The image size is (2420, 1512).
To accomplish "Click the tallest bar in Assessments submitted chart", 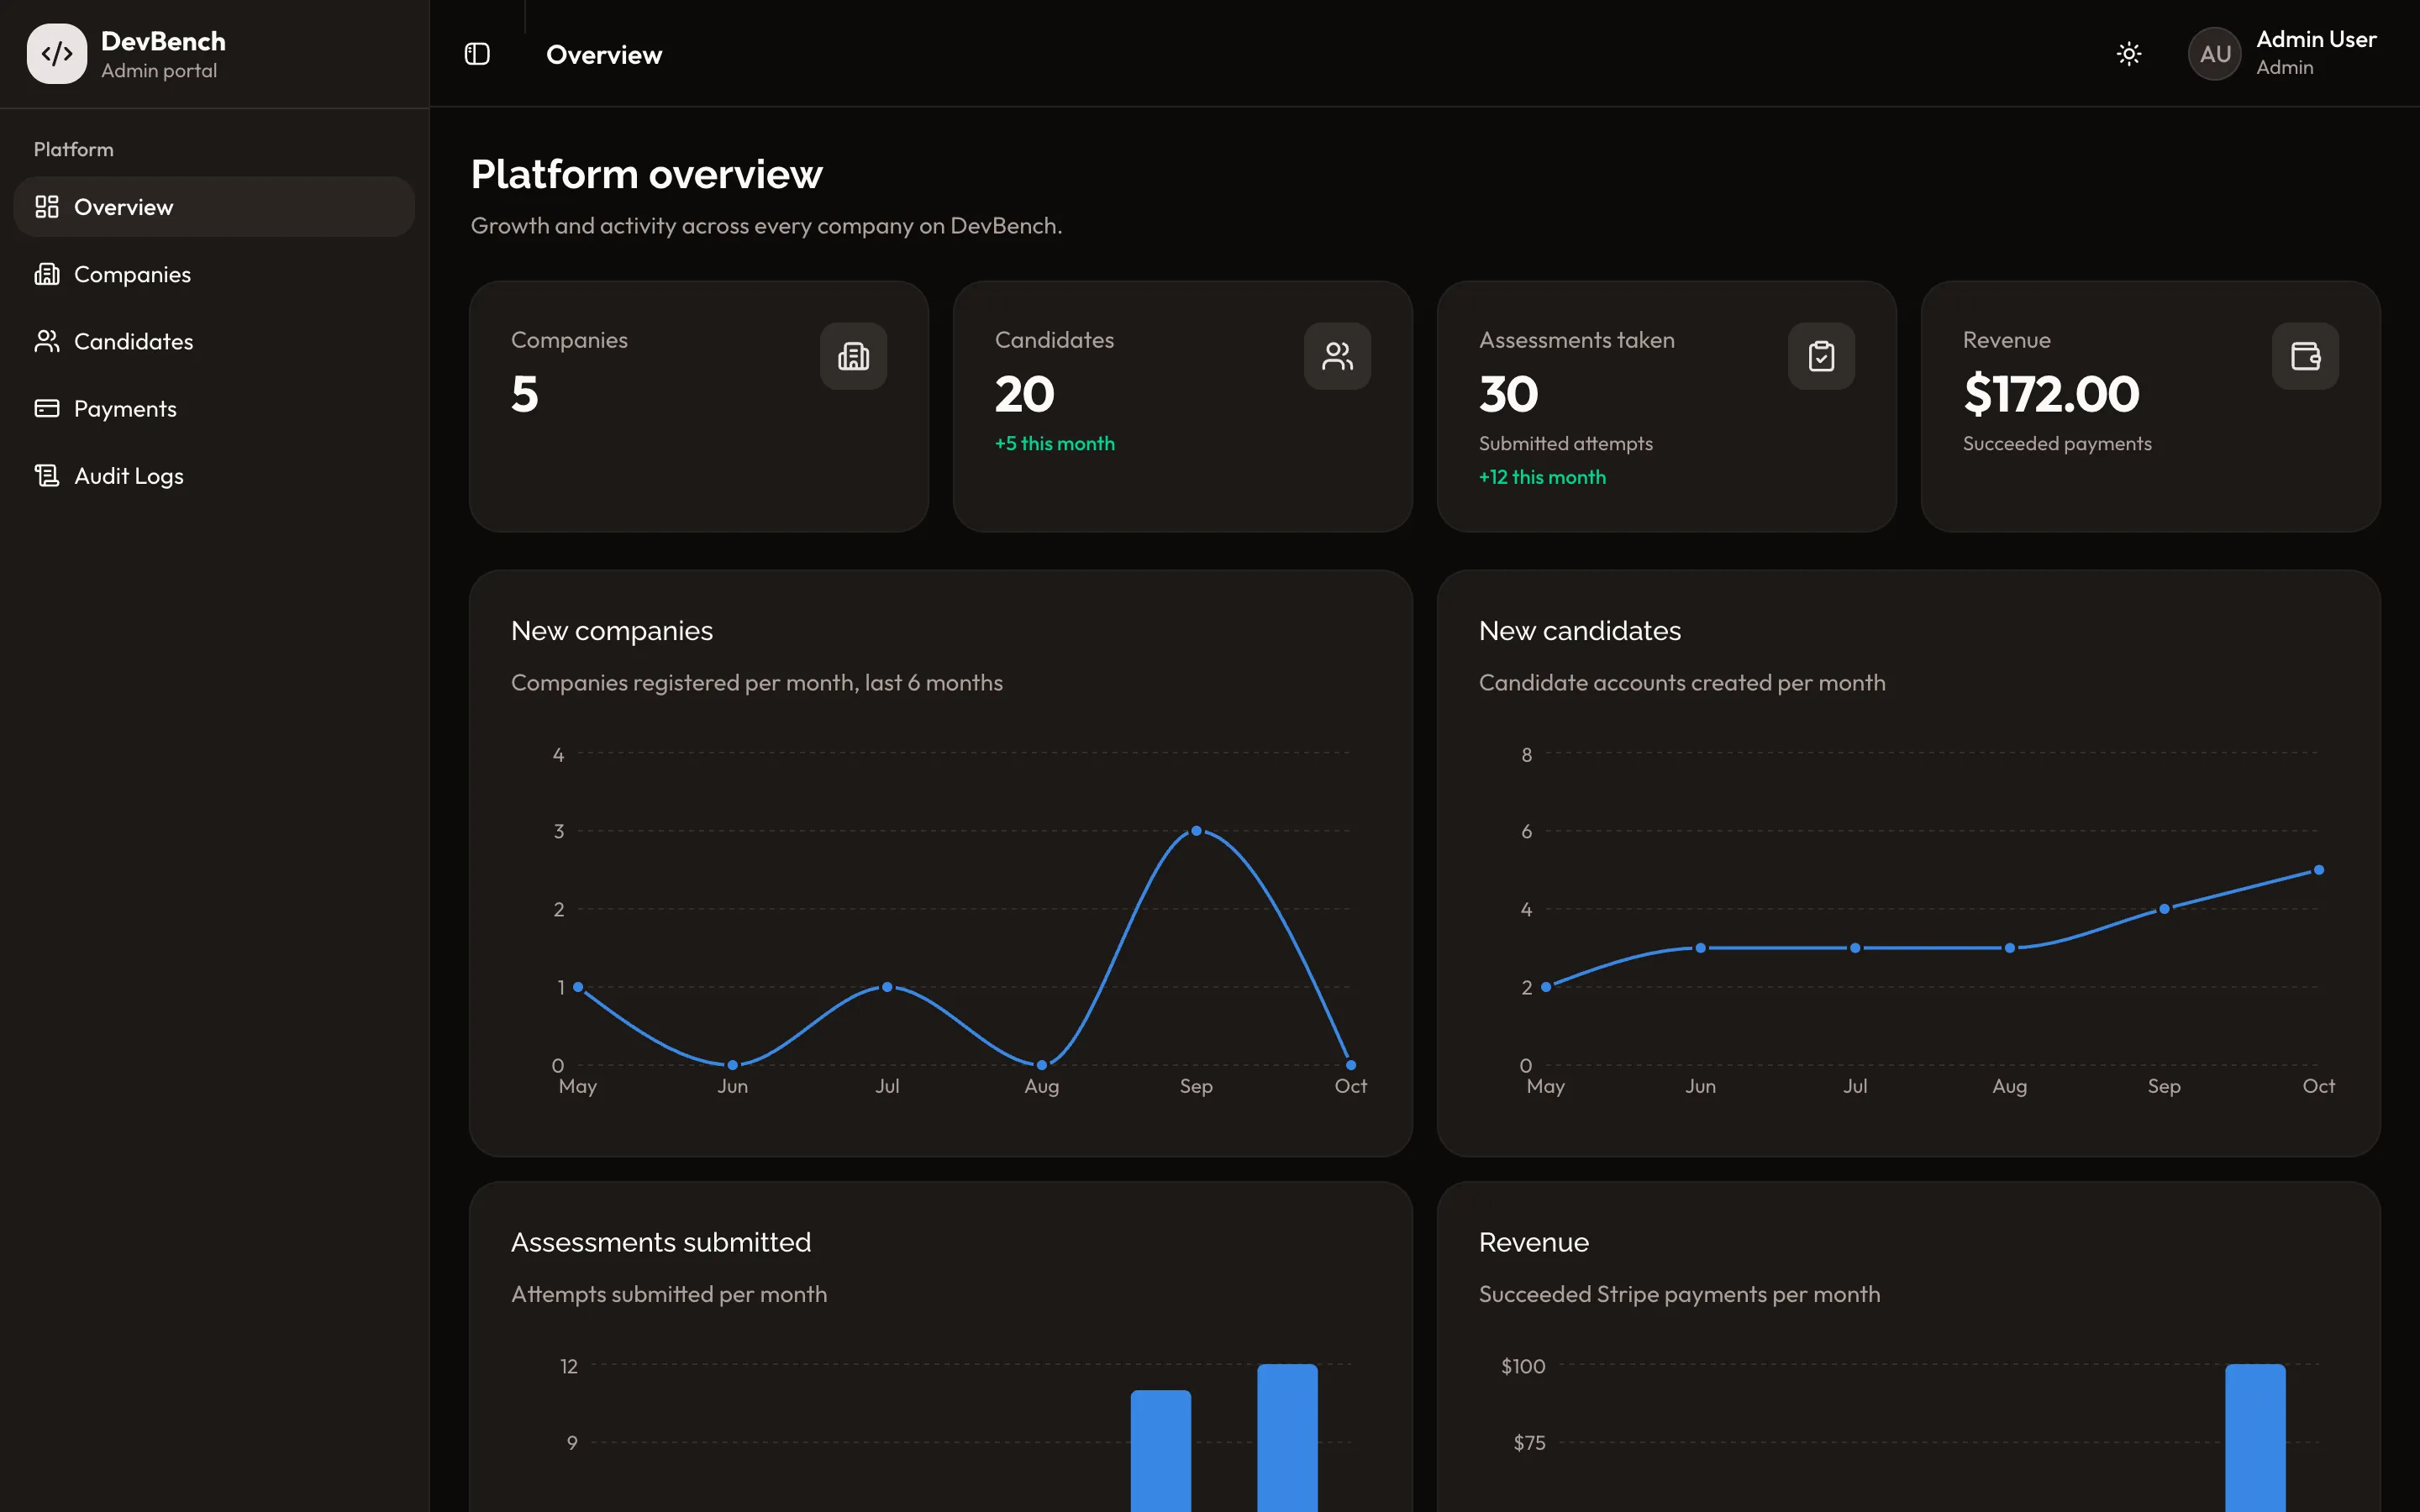I will click(1287, 1438).
